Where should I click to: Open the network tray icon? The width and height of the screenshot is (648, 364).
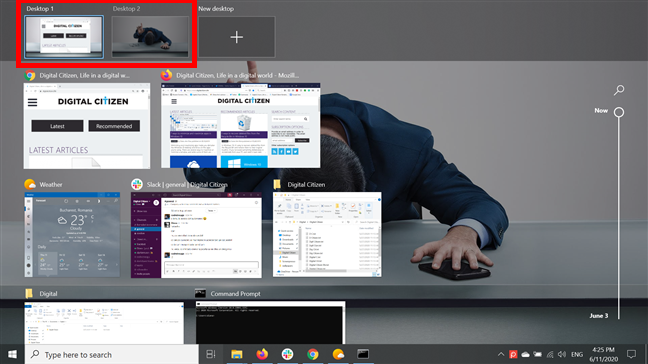click(x=550, y=354)
